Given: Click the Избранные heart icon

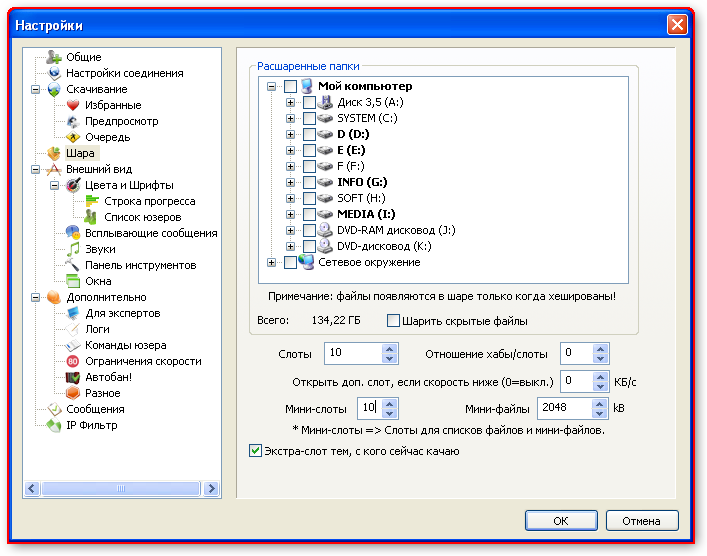Looking at the screenshot, I should pyautogui.click(x=73, y=105).
